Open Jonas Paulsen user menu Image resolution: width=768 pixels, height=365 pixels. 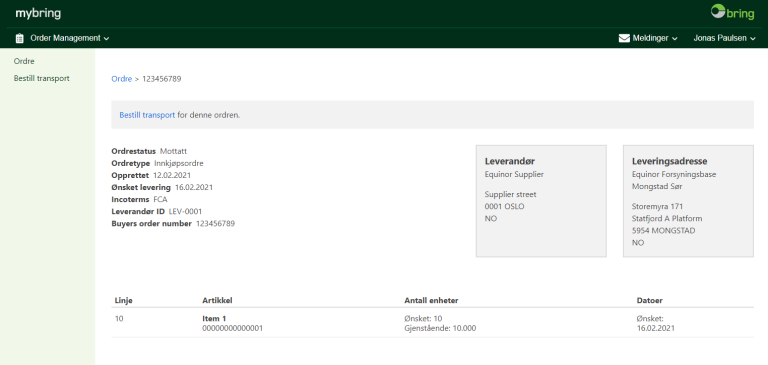point(724,38)
